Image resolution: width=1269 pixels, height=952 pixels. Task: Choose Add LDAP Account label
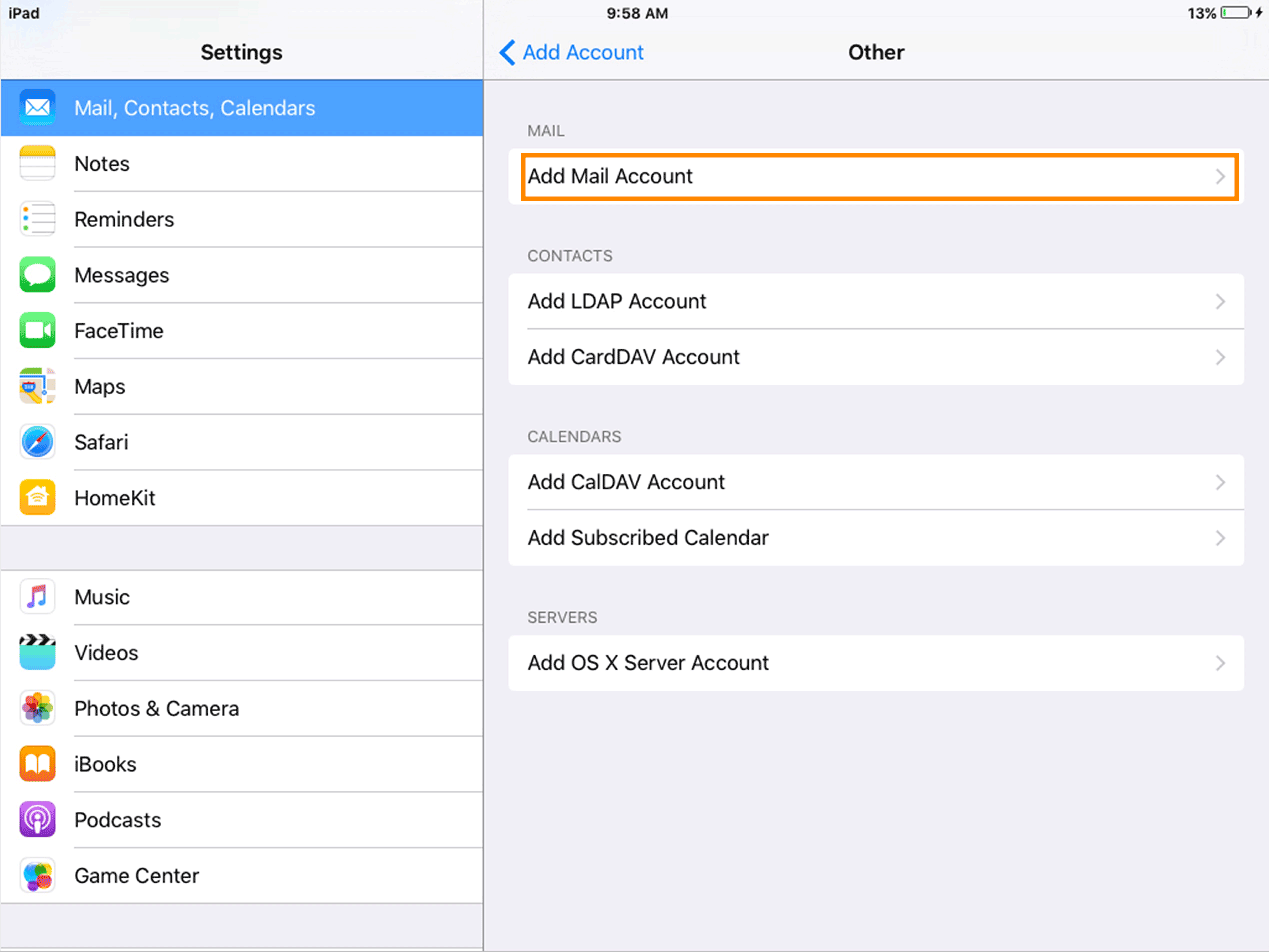pyautogui.click(x=617, y=301)
